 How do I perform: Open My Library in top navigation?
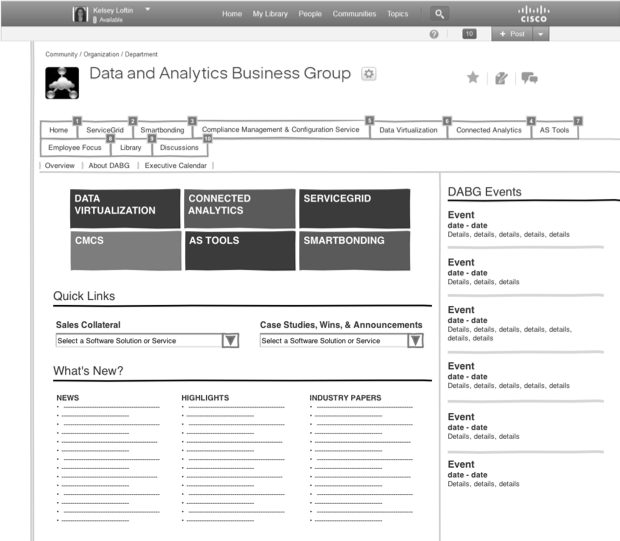coord(270,14)
